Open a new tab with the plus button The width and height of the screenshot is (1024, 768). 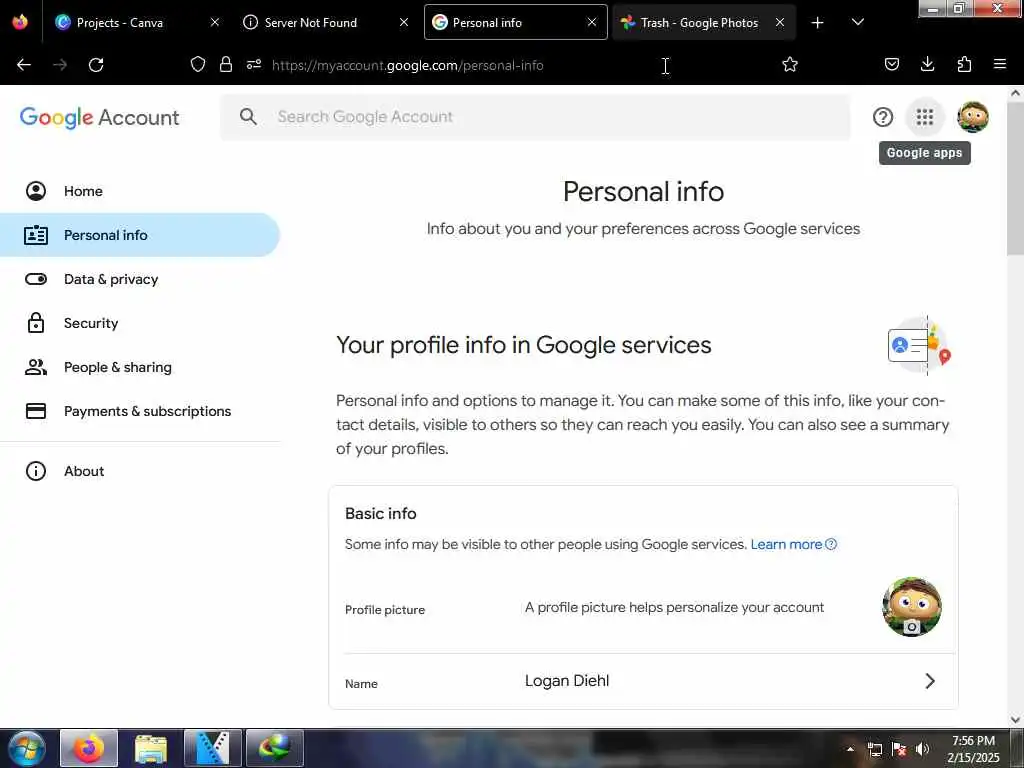pos(817,23)
